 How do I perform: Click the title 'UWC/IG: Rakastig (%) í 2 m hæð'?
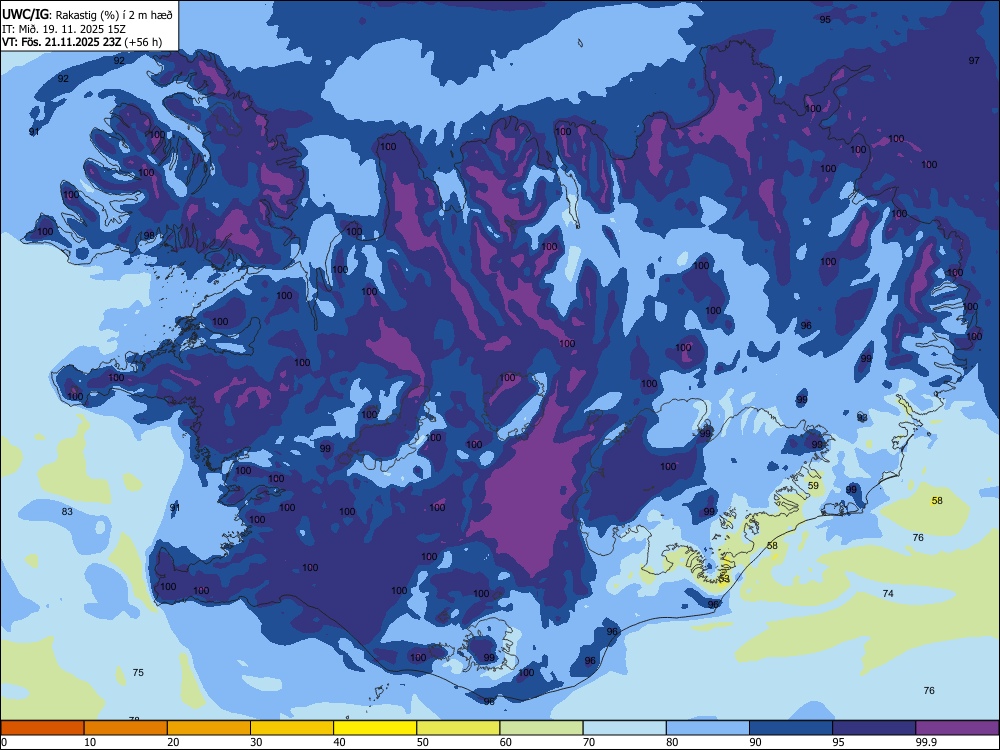pos(87,15)
